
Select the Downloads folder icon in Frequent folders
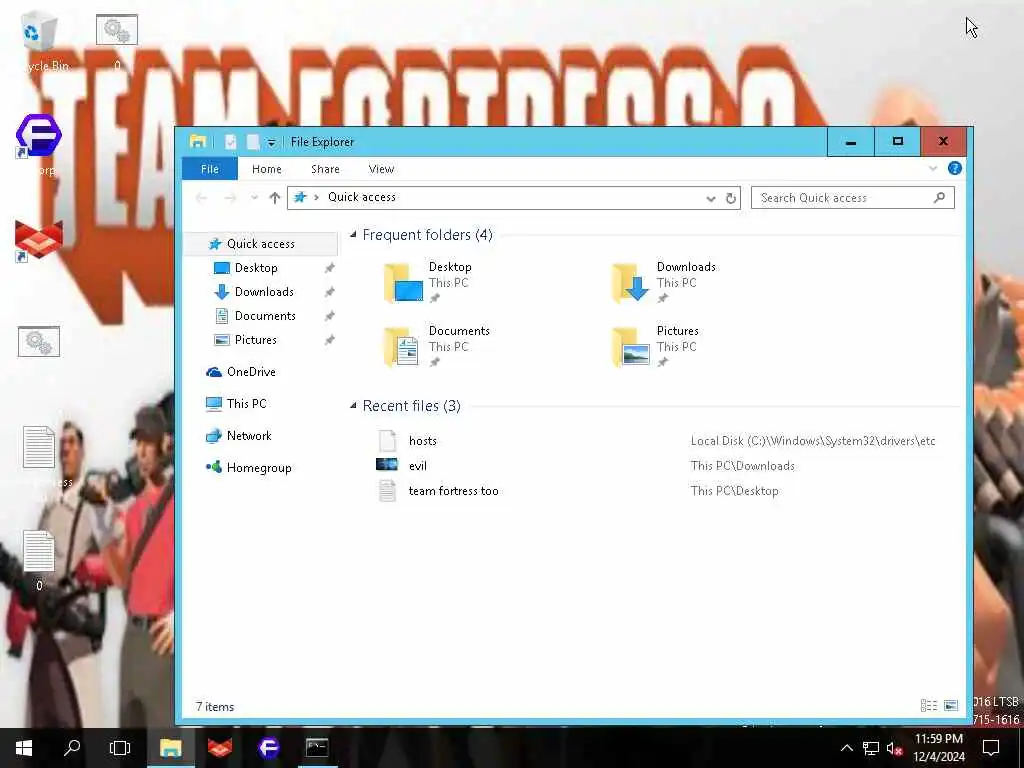tap(631, 282)
